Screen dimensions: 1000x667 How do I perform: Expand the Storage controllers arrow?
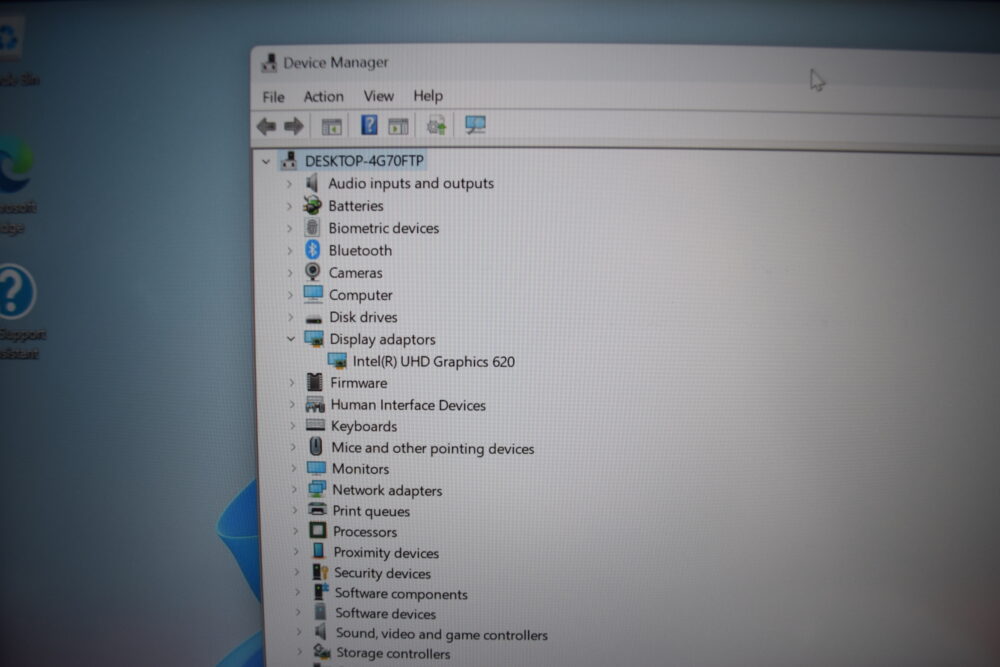pos(299,652)
